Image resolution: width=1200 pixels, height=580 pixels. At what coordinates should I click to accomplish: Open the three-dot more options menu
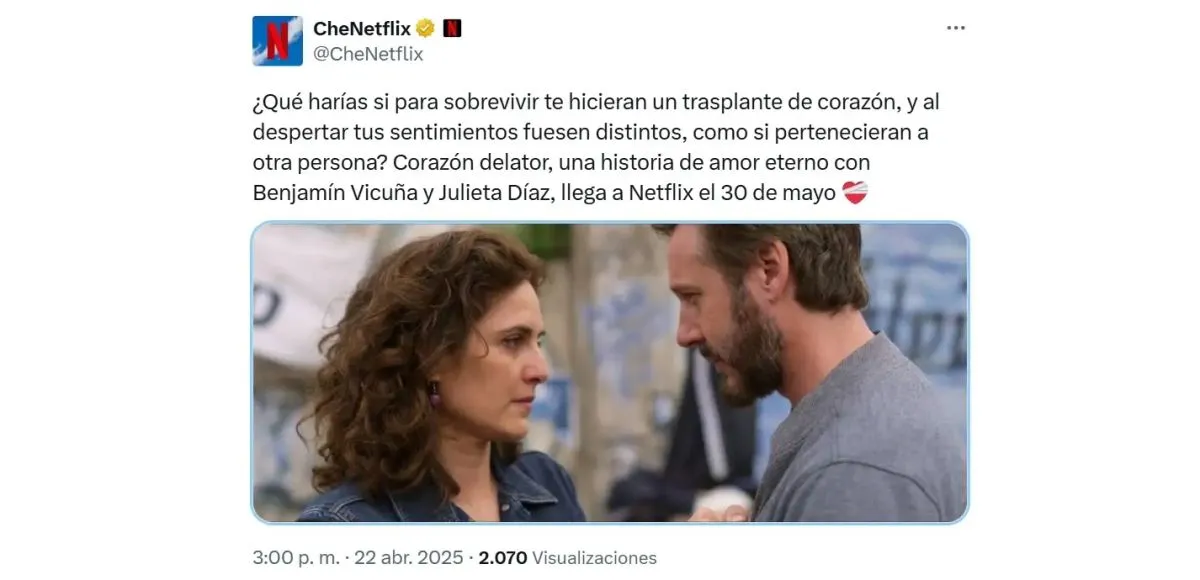956,28
